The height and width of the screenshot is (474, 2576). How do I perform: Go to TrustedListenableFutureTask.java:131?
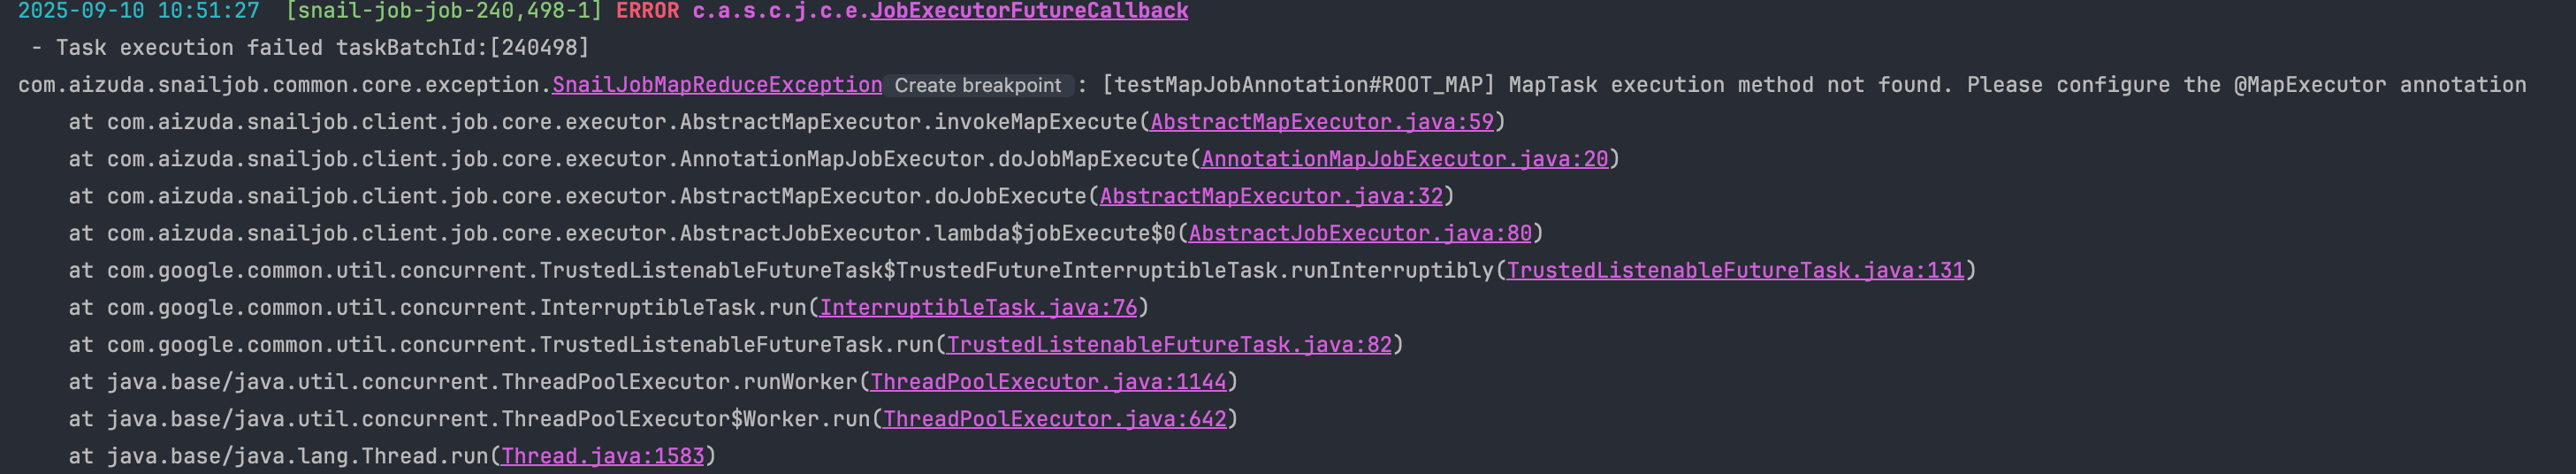click(x=1735, y=270)
